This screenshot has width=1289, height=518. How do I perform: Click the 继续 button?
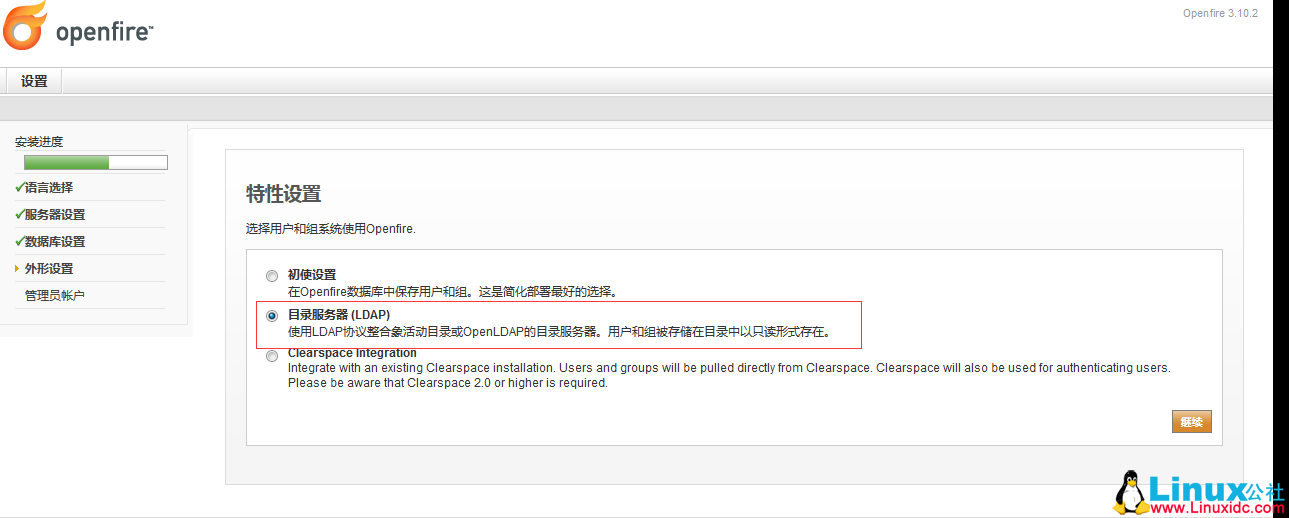click(x=1191, y=421)
